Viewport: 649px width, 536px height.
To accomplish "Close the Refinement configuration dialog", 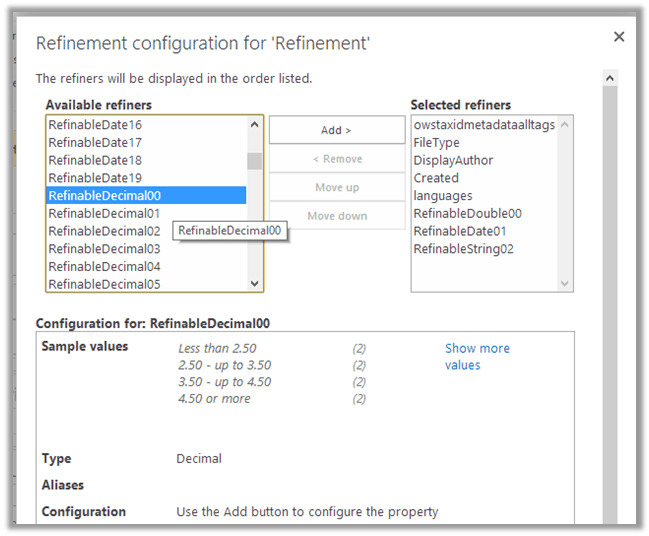I will 619,37.
